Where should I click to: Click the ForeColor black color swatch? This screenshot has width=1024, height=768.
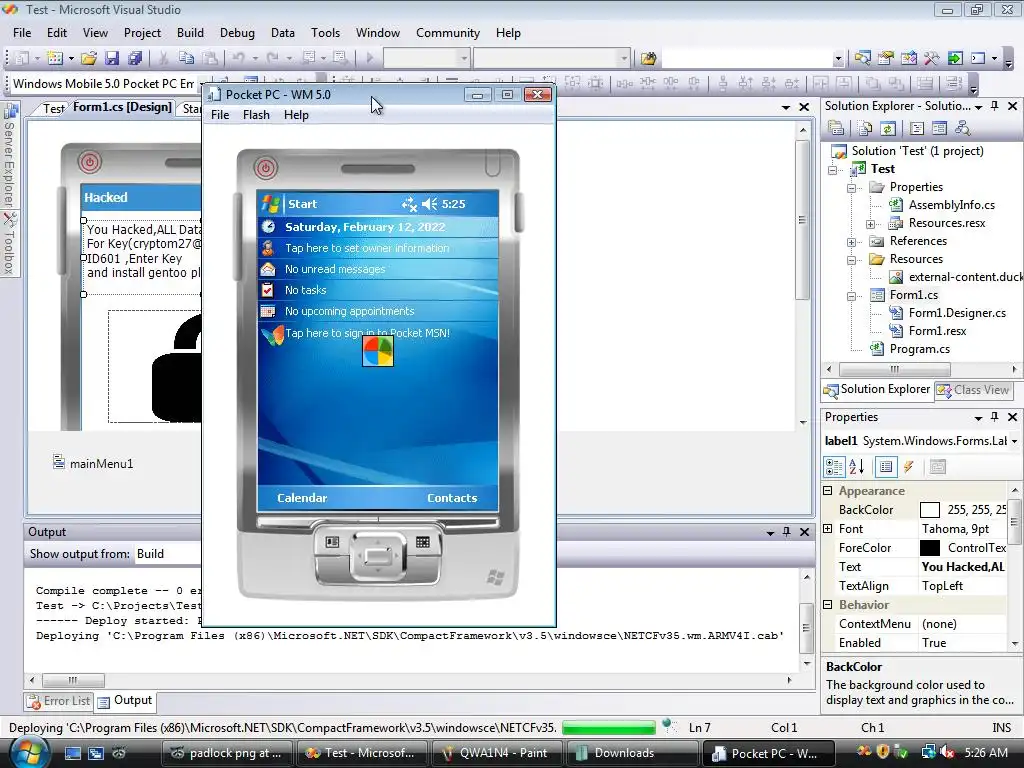[x=929, y=548]
